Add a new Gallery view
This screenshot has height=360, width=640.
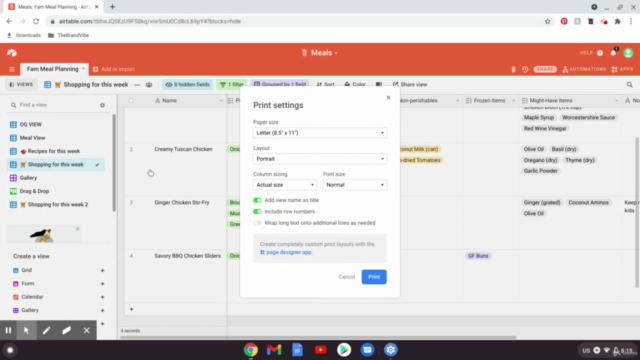tap(102, 311)
